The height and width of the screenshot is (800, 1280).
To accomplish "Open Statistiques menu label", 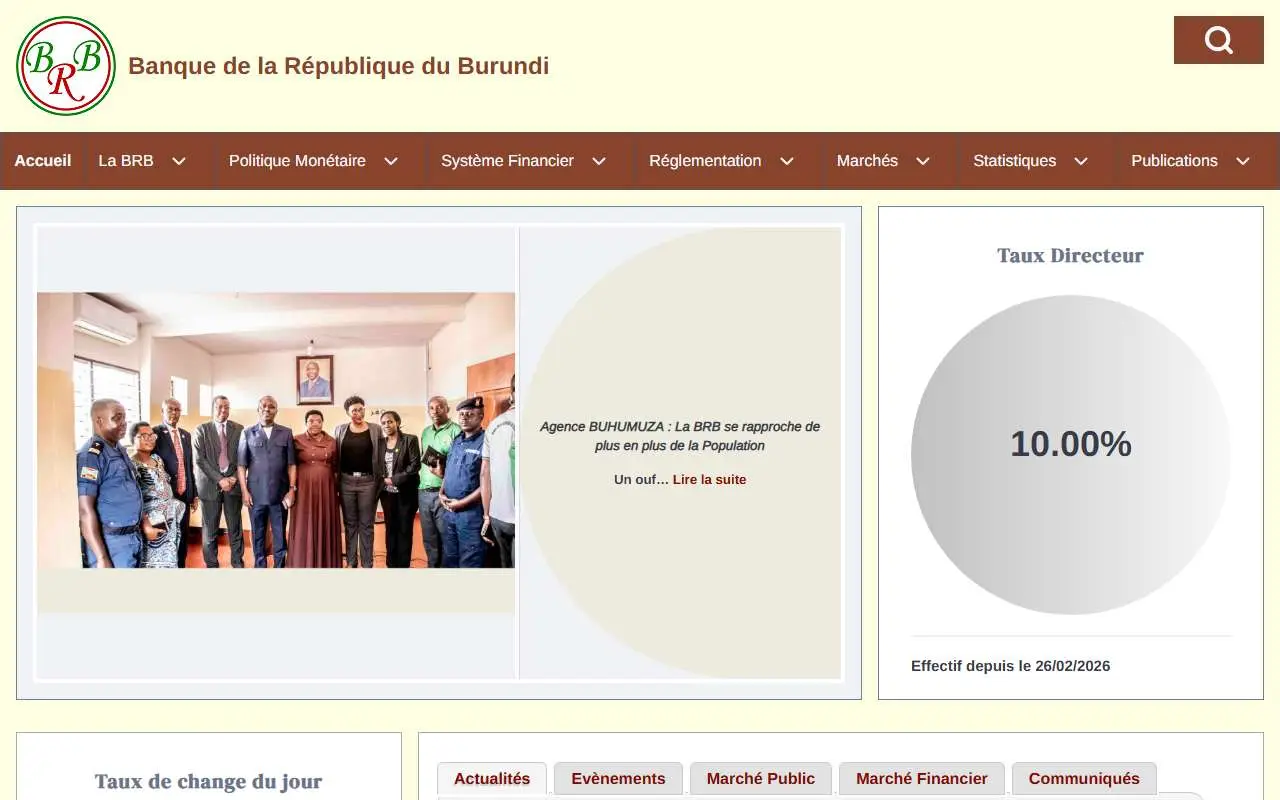I will (x=1014, y=161).
